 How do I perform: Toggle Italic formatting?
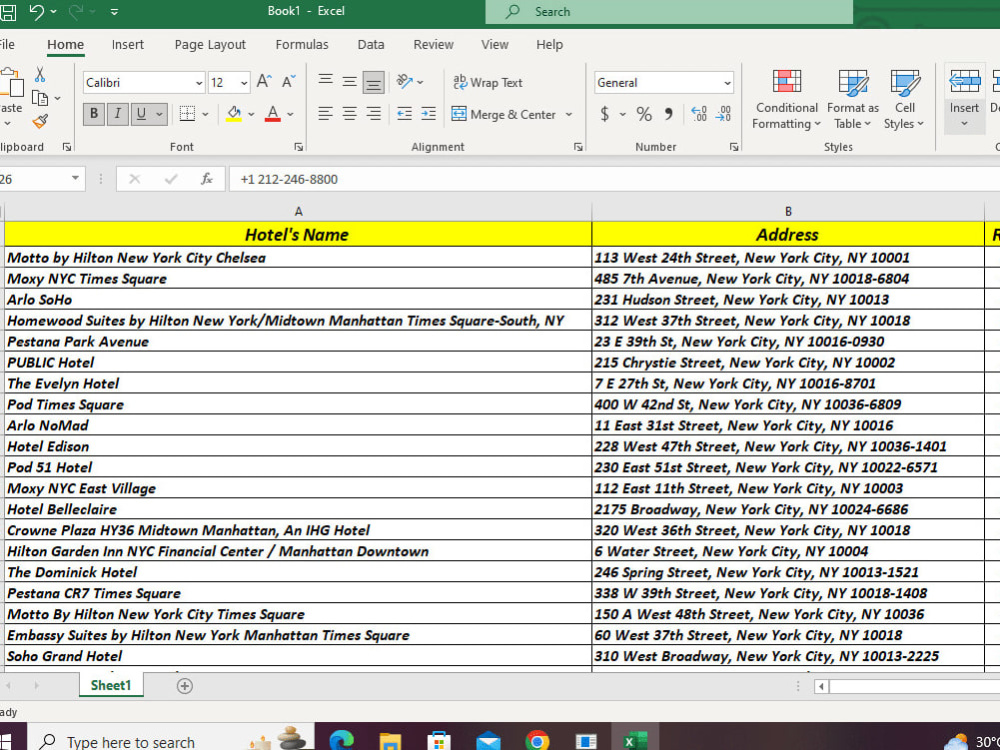(x=117, y=114)
